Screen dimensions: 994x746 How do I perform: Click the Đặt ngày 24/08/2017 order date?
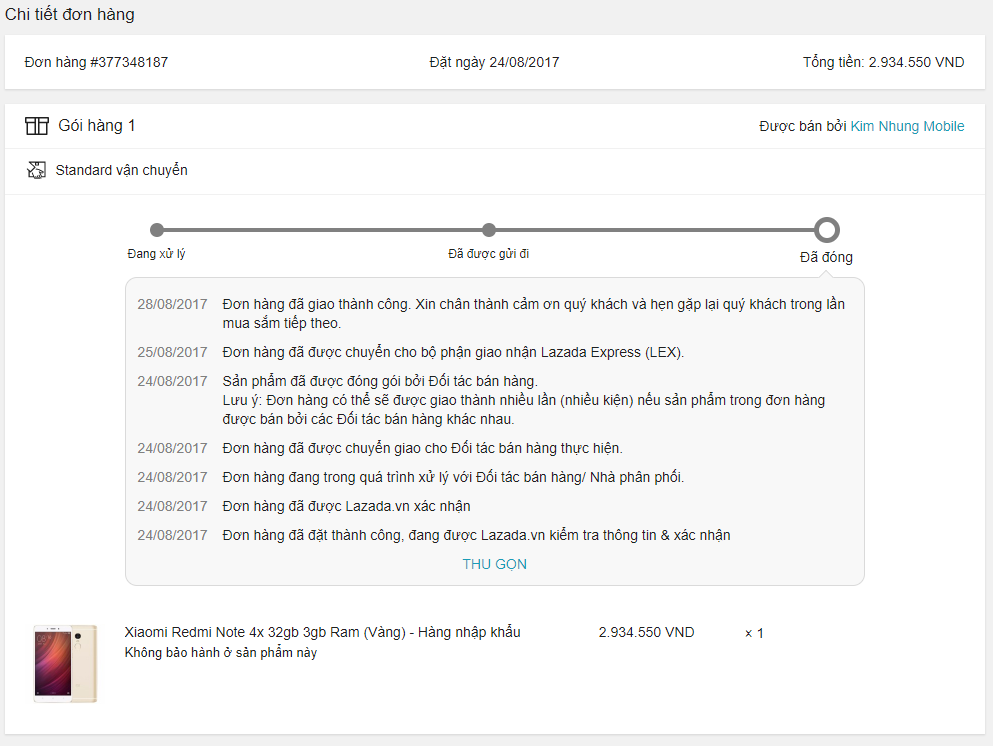tap(494, 62)
